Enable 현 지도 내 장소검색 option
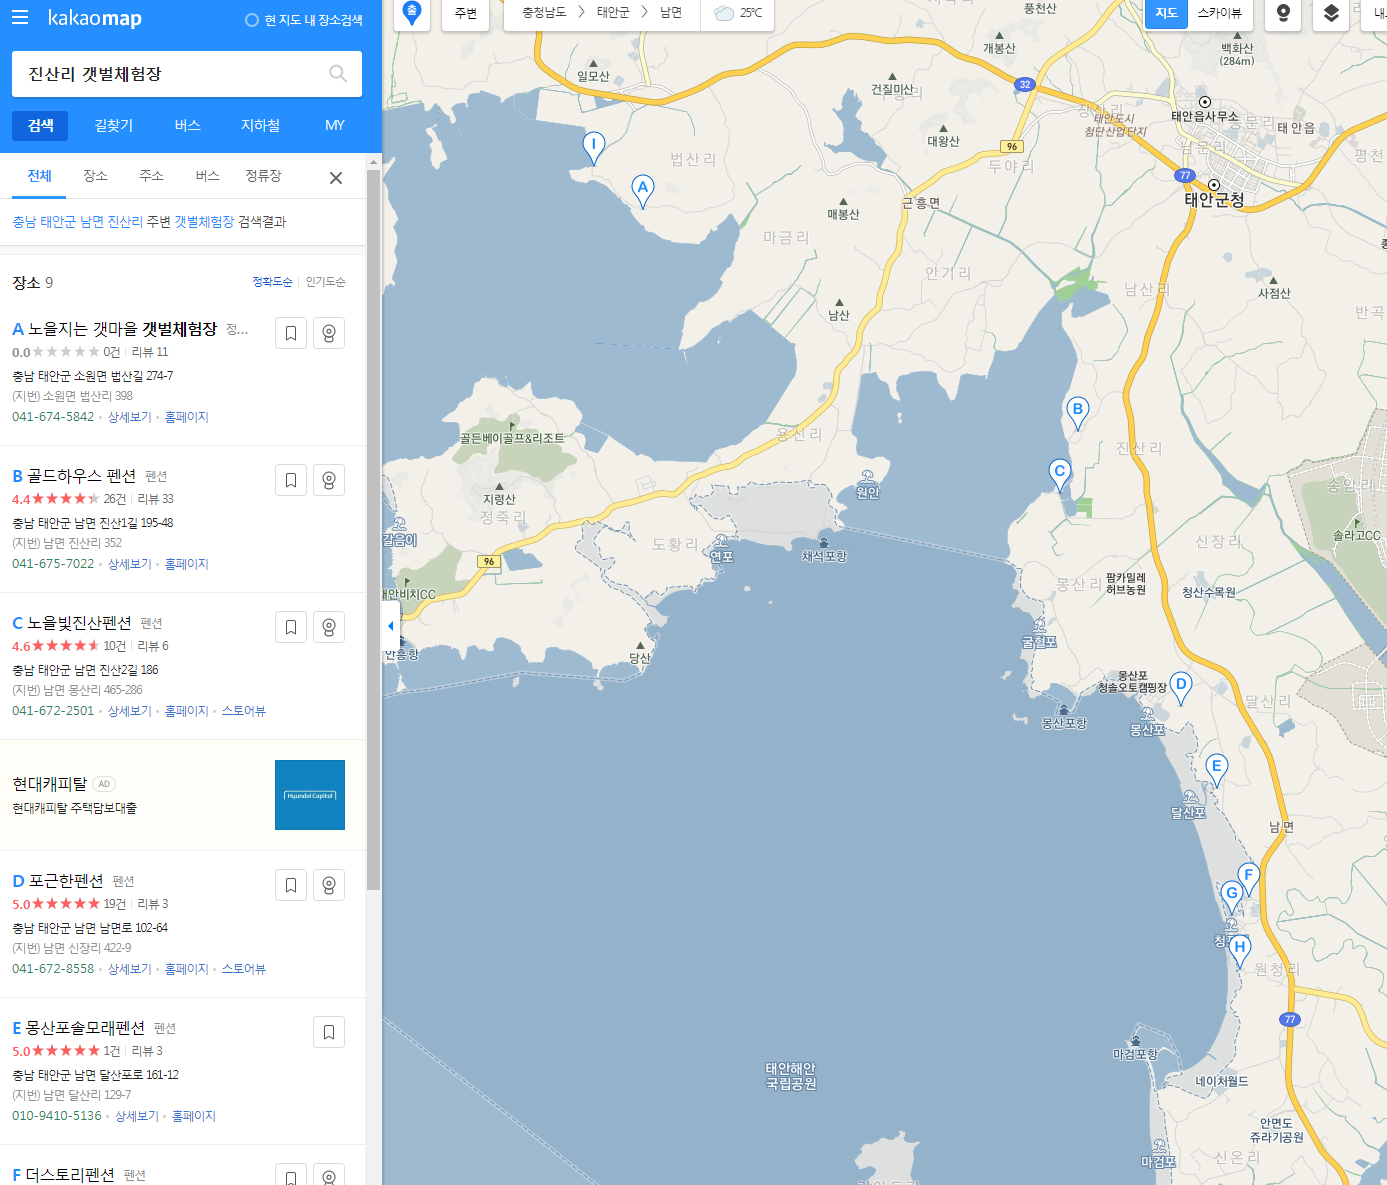Viewport: 1387px width, 1185px height. [x=304, y=20]
